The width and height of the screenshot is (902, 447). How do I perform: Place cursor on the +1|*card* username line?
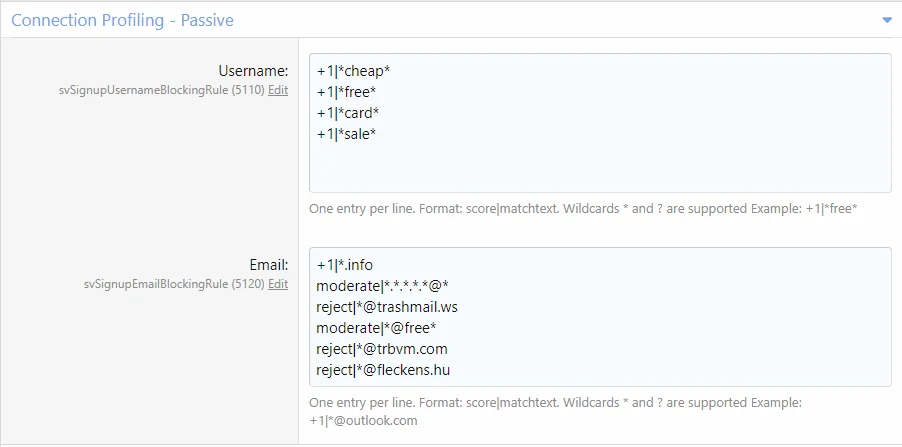(x=347, y=113)
